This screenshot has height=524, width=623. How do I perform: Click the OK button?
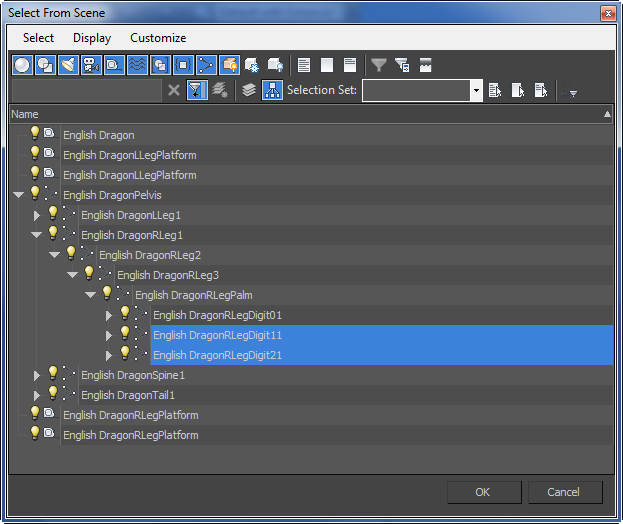click(x=484, y=492)
